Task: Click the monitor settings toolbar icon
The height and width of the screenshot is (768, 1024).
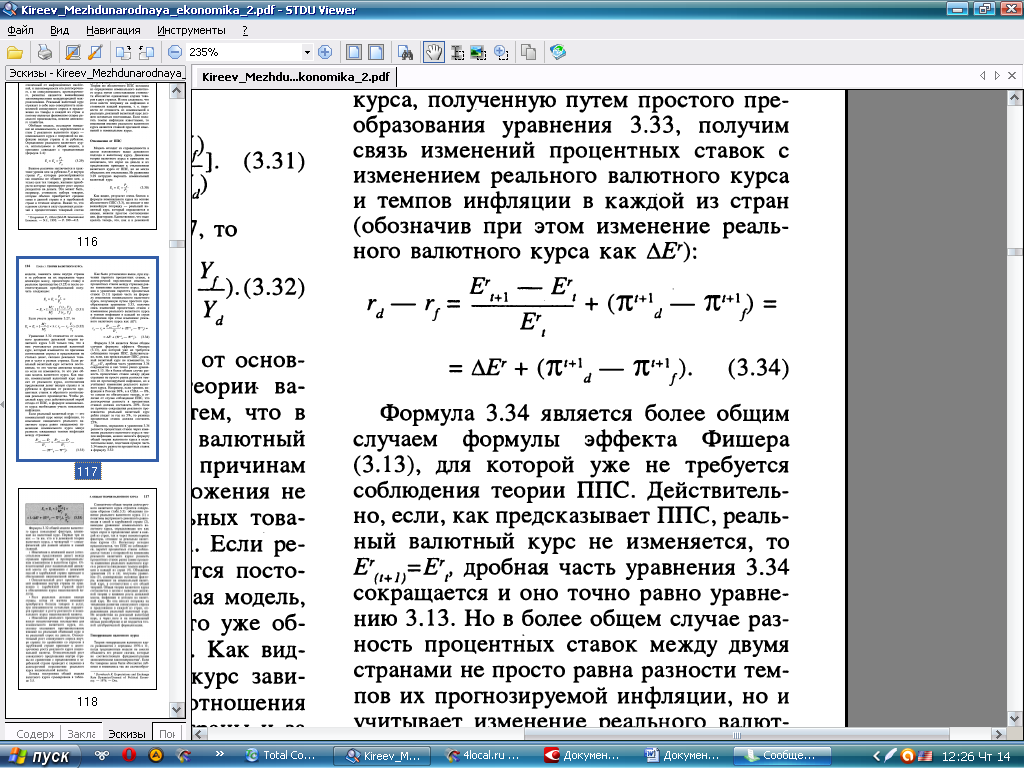Action: tap(73, 52)
